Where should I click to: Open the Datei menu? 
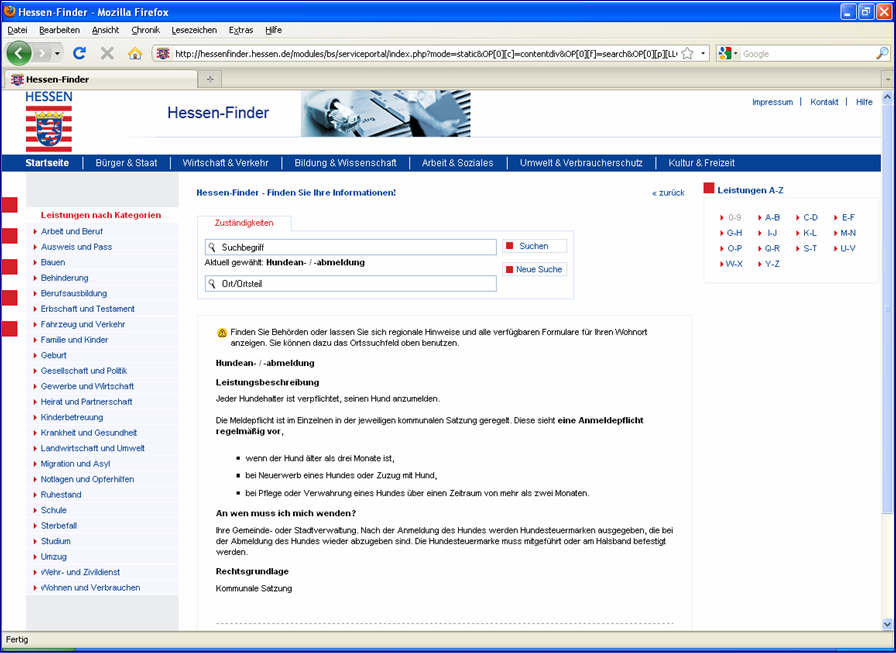(x=17, y=30)
